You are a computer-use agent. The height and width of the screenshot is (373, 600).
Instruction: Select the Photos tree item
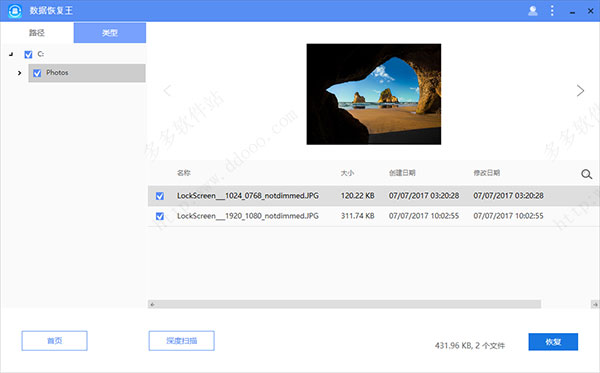pyautogui.click(x=87, y=73)
